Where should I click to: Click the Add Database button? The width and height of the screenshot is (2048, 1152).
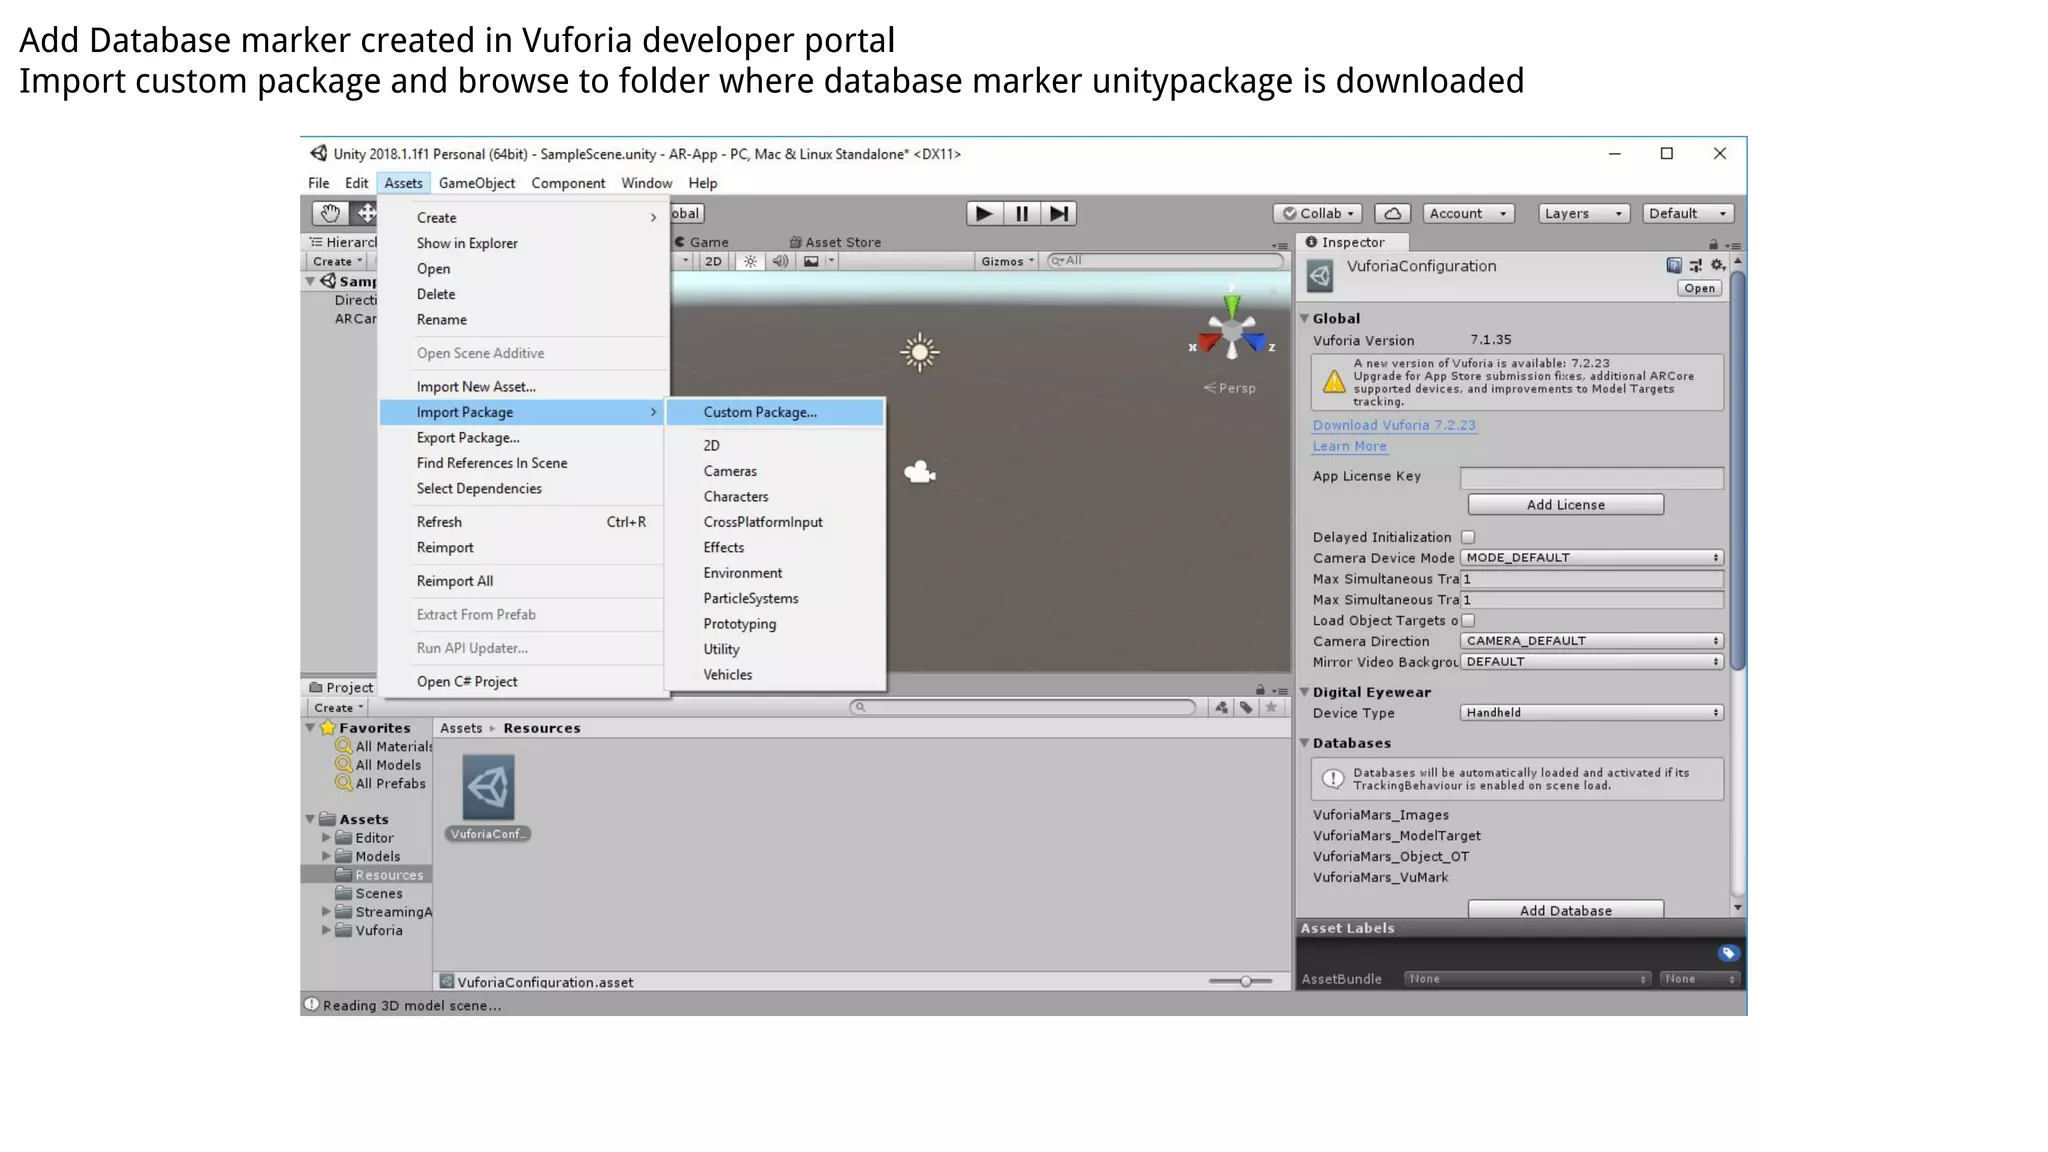click(x=1565, y=910)
